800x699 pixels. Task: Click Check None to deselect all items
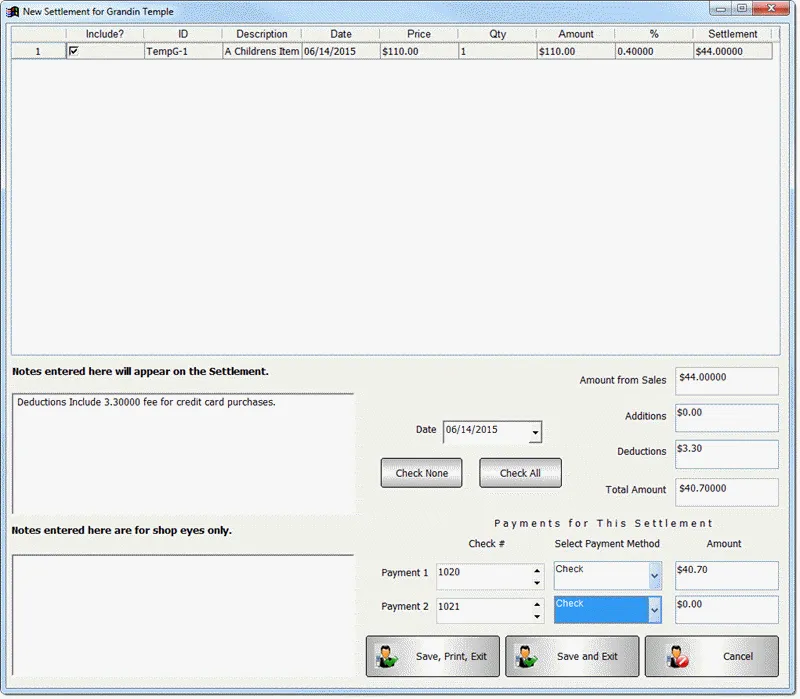click(x=421, y=472)
